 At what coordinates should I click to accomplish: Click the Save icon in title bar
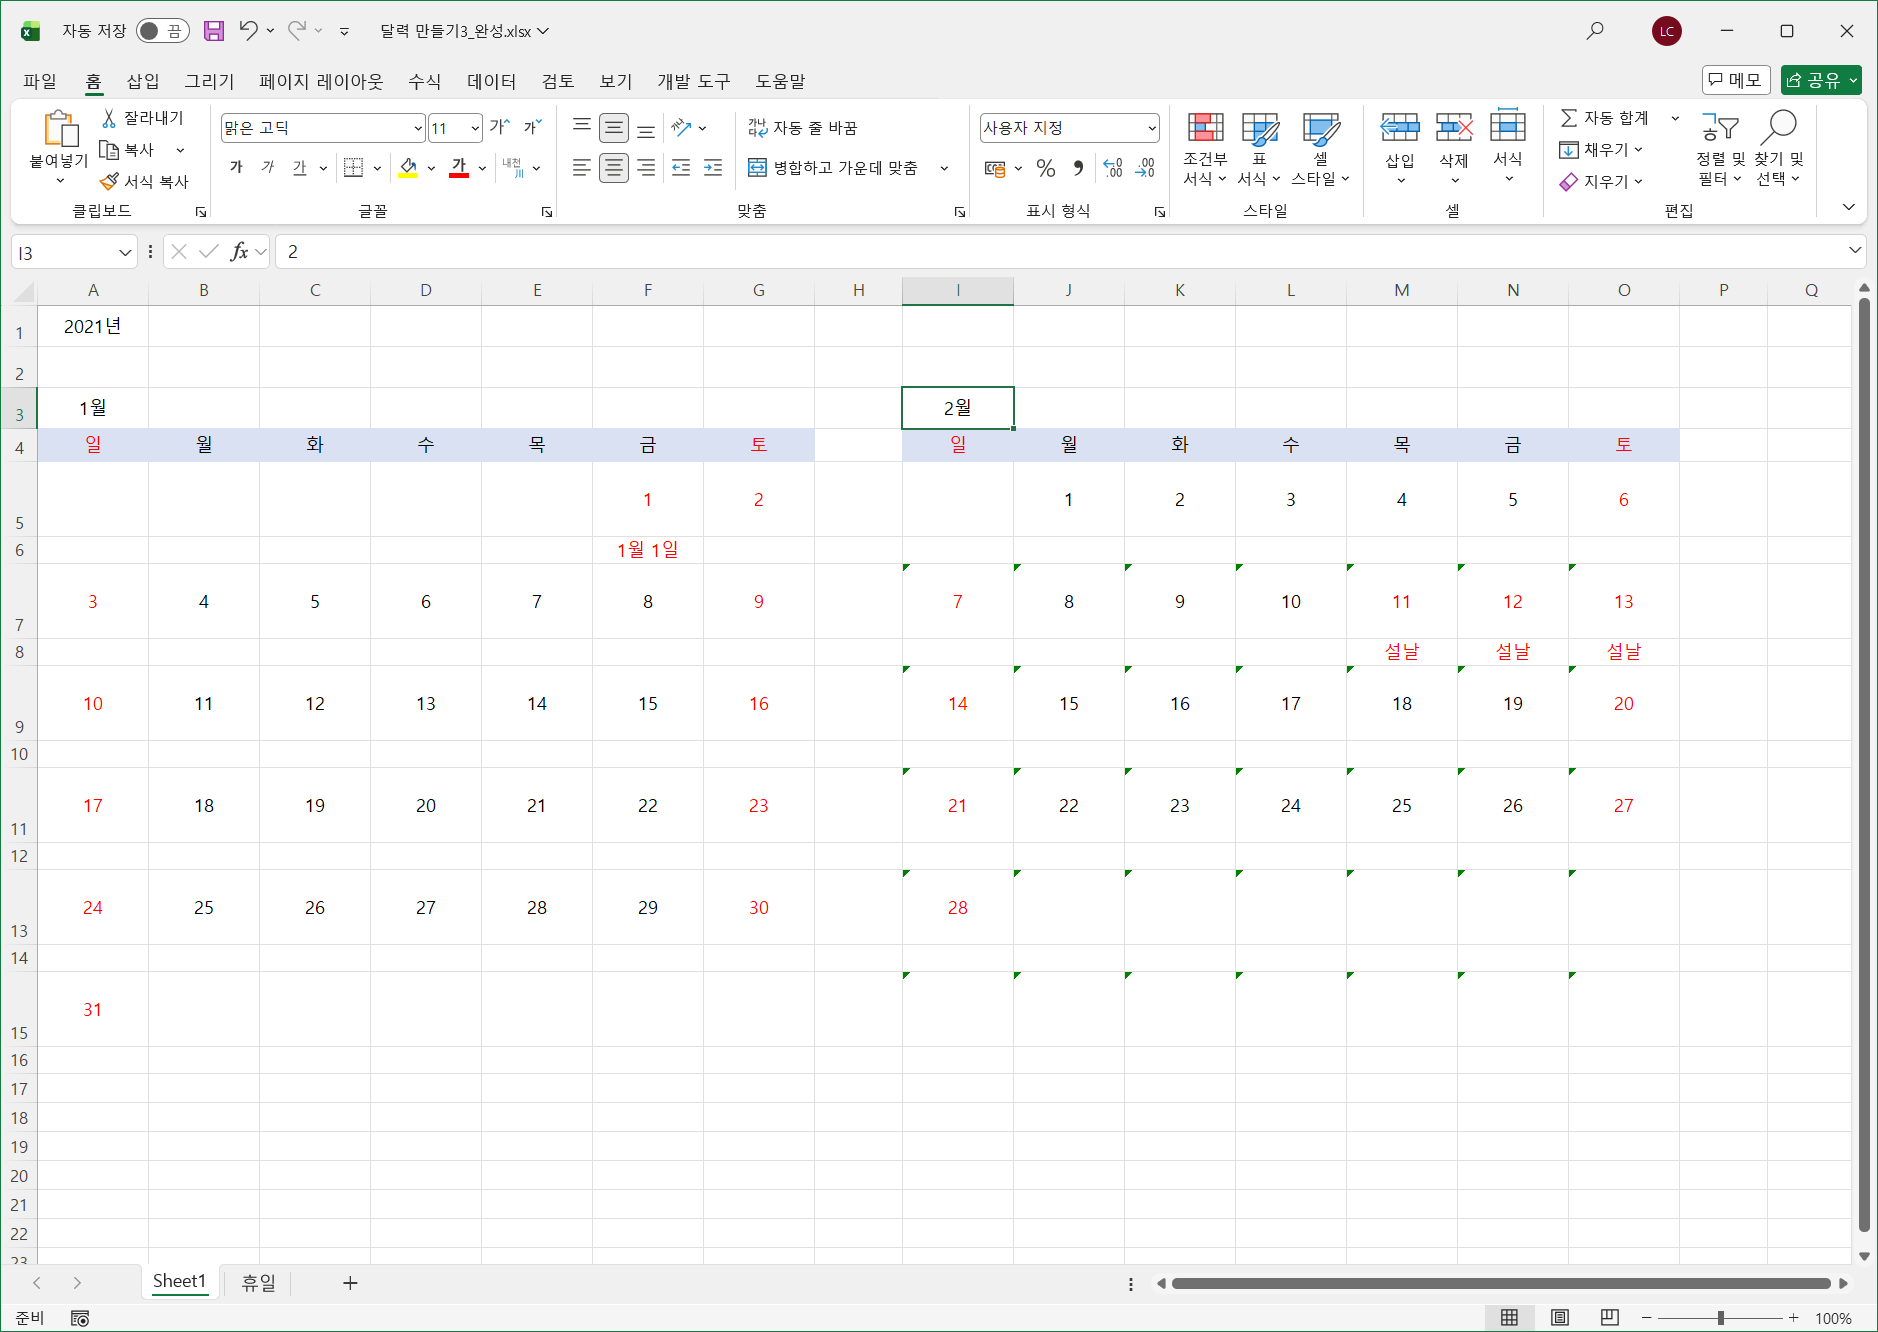pos(214,31)
